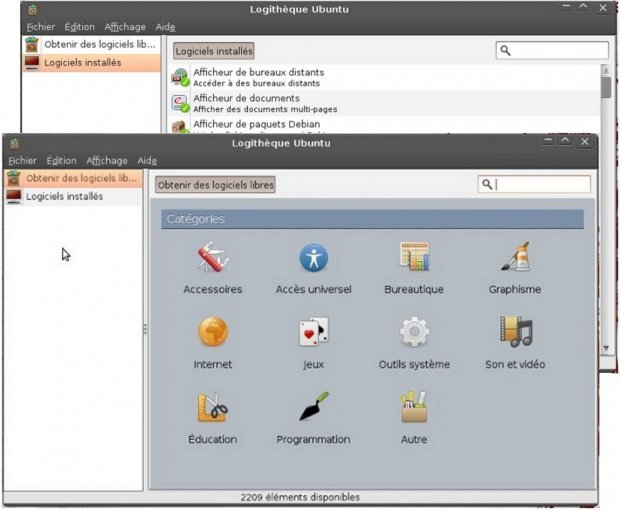Open the Accessoires category icon
This screenshot has width=620, height=510.
click(213, 257)
